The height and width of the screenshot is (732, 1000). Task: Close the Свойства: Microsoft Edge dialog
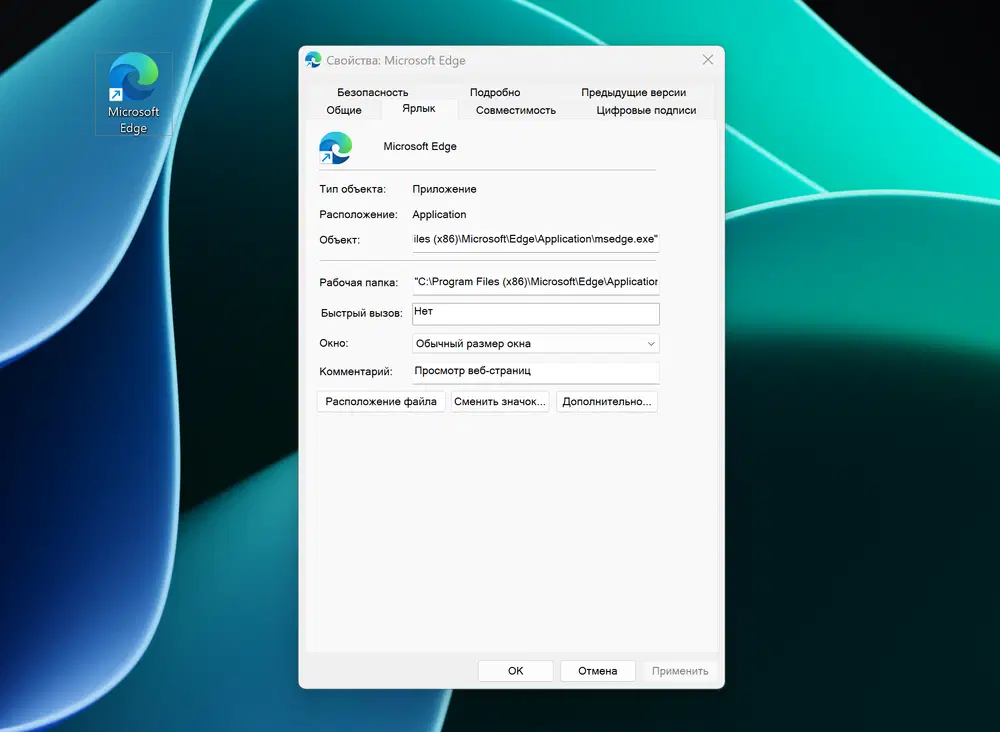pos(708,60)
